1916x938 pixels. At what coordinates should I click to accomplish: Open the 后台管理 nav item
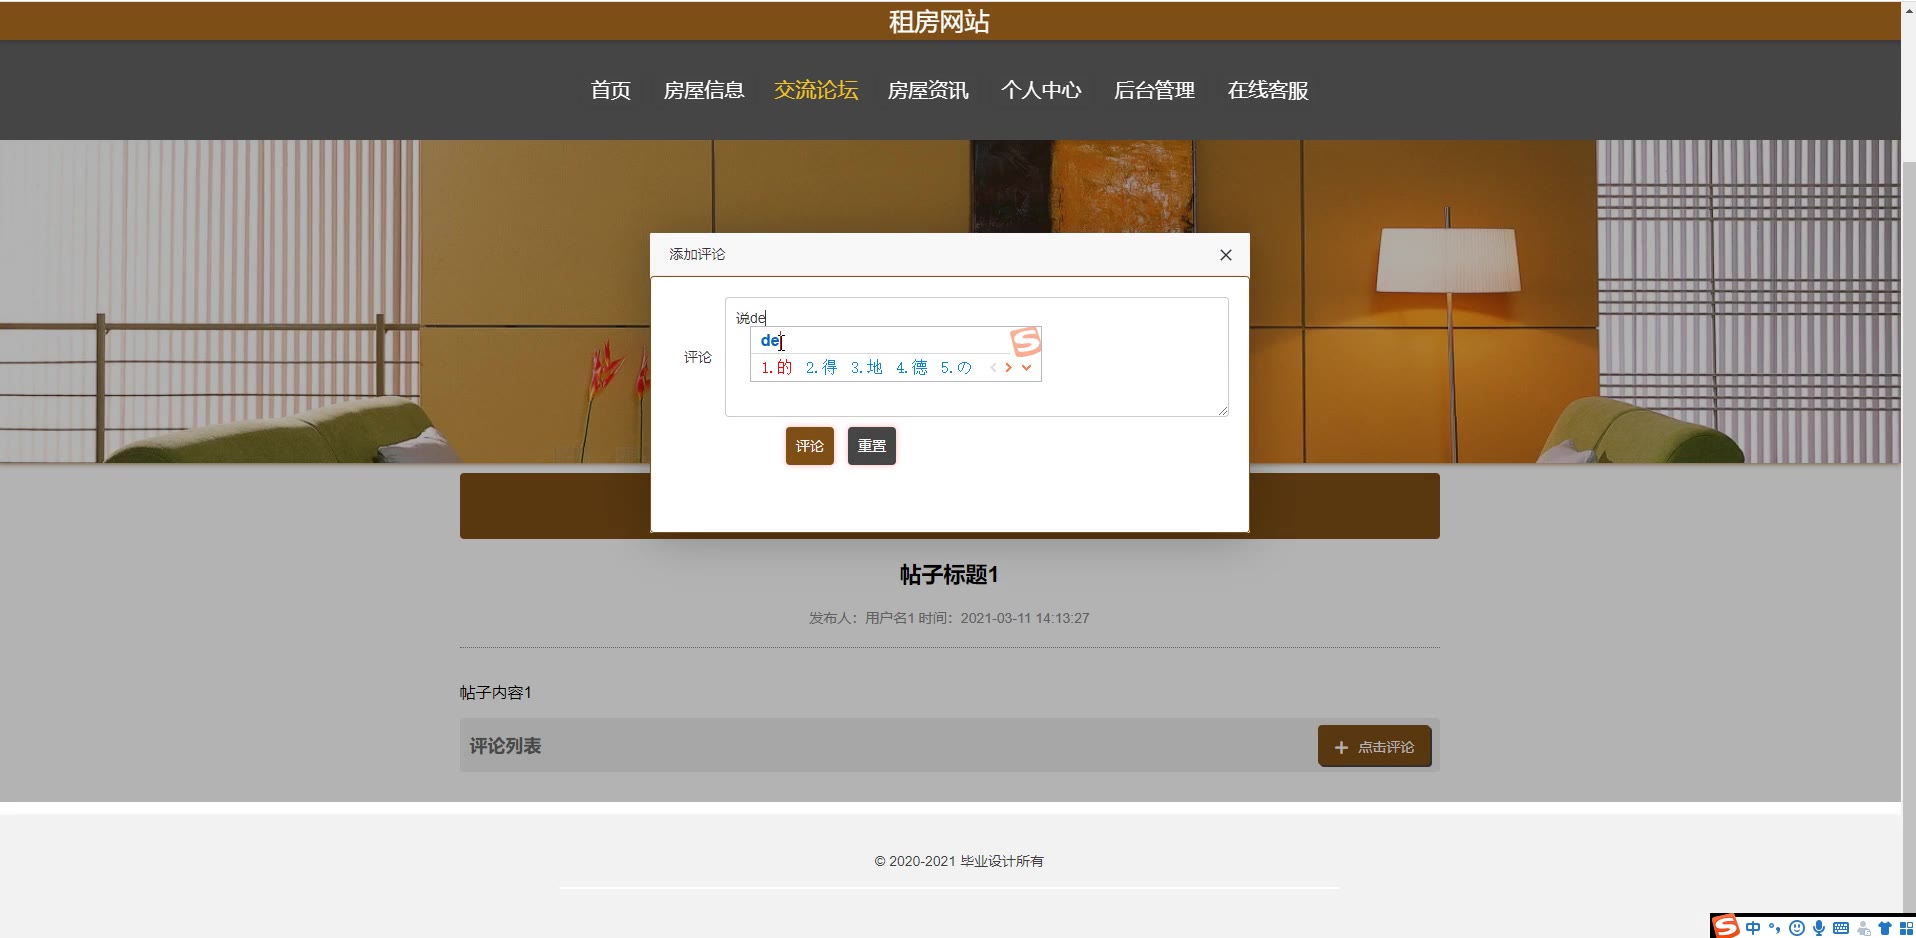pyautogui.click(x=1154, y=90)
